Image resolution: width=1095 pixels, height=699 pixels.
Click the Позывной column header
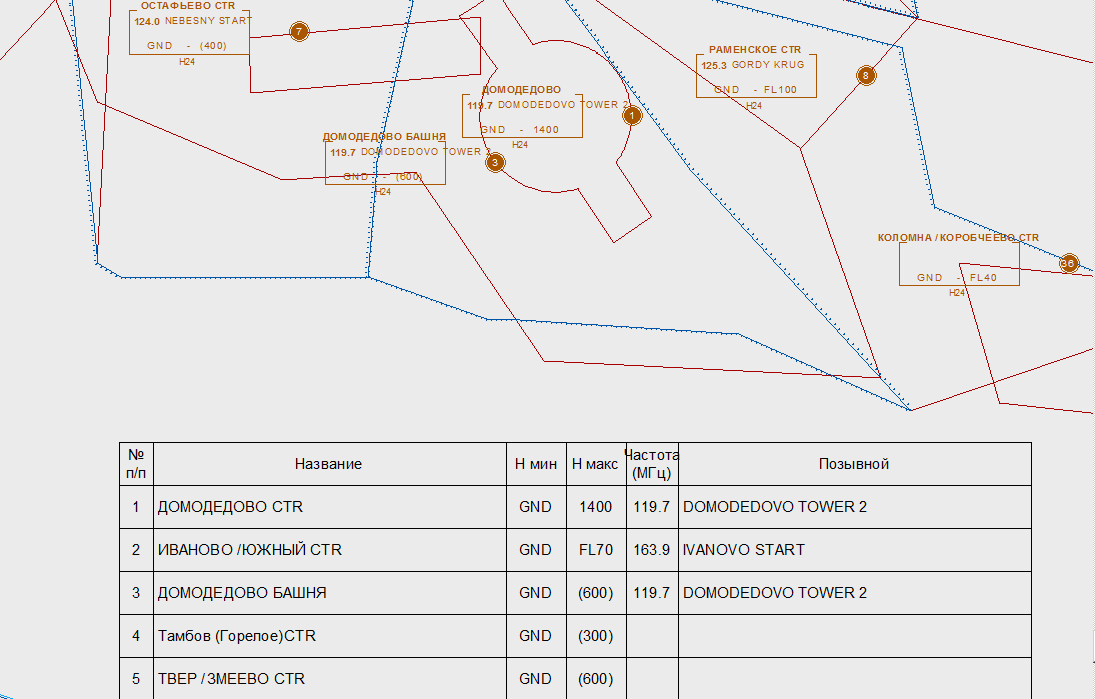pyautogui.click(x=854, y=464)
